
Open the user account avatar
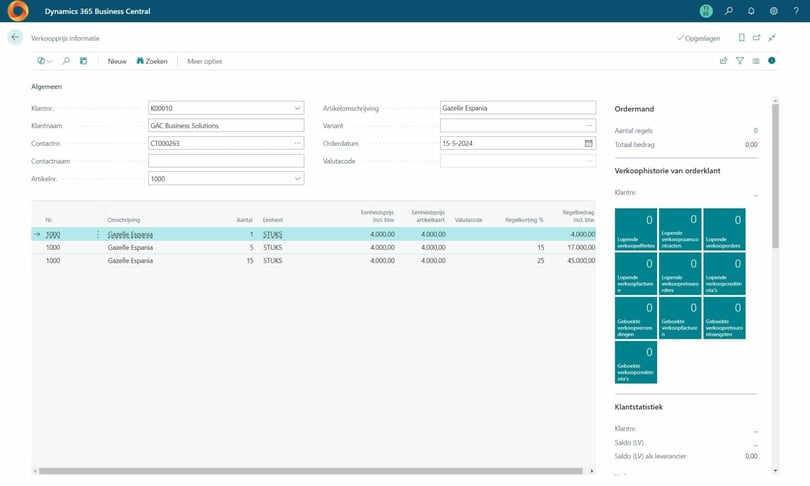(706, 11)
